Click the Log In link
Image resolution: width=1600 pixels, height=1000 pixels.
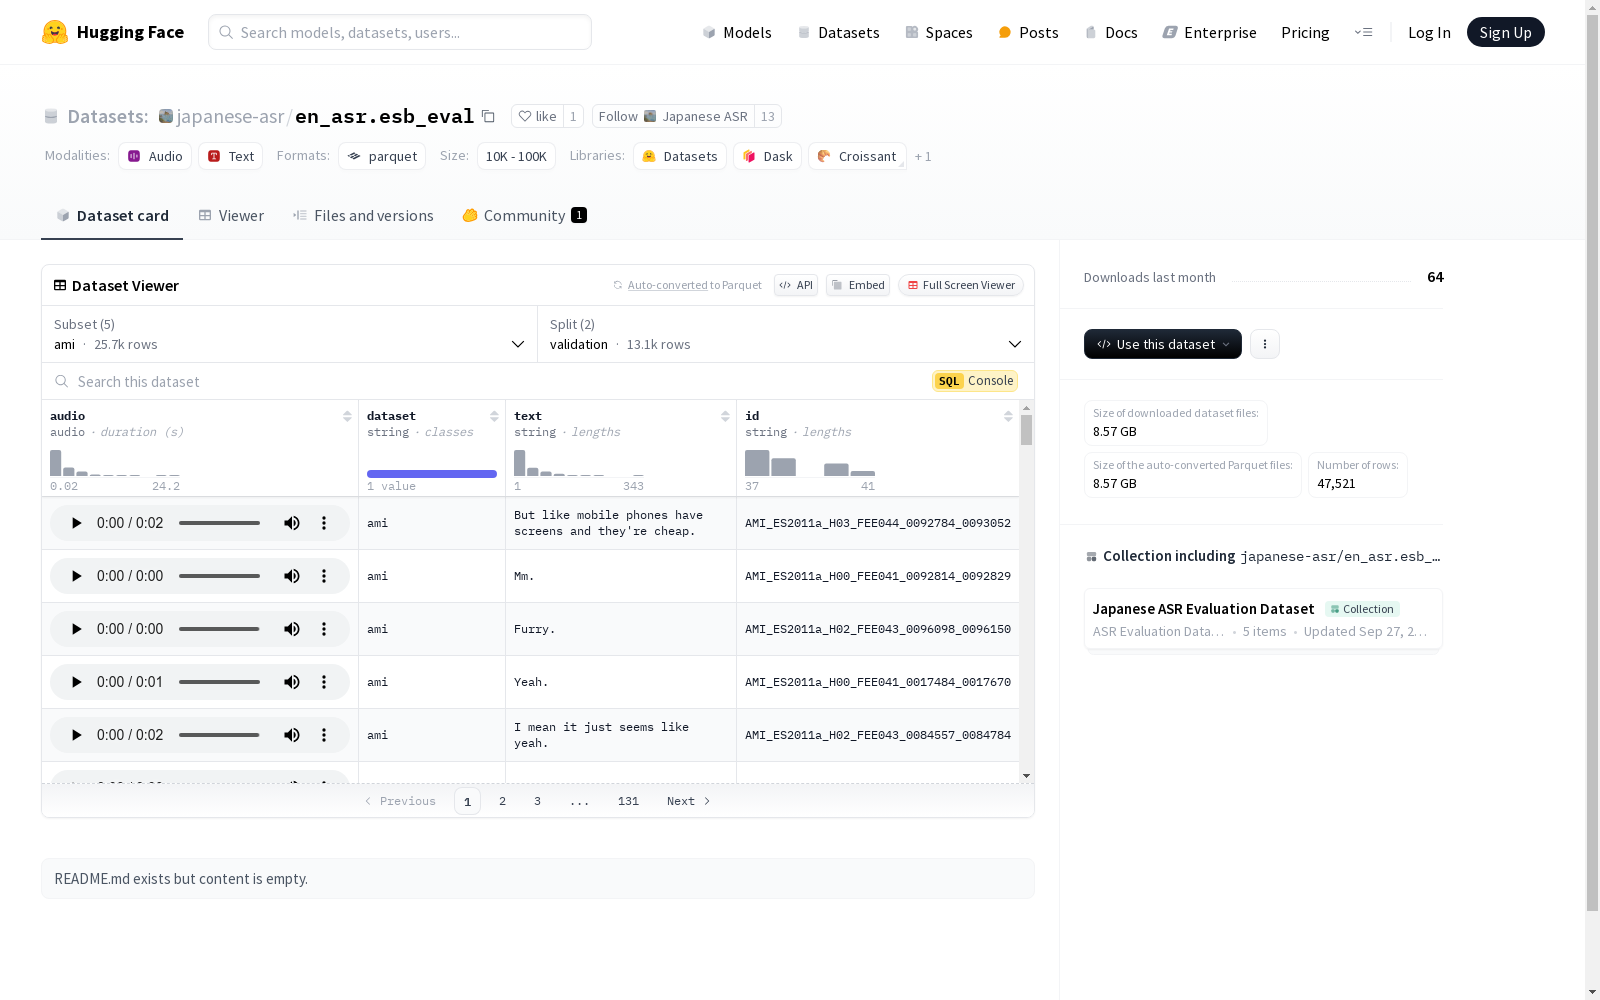coord(1429,32)
